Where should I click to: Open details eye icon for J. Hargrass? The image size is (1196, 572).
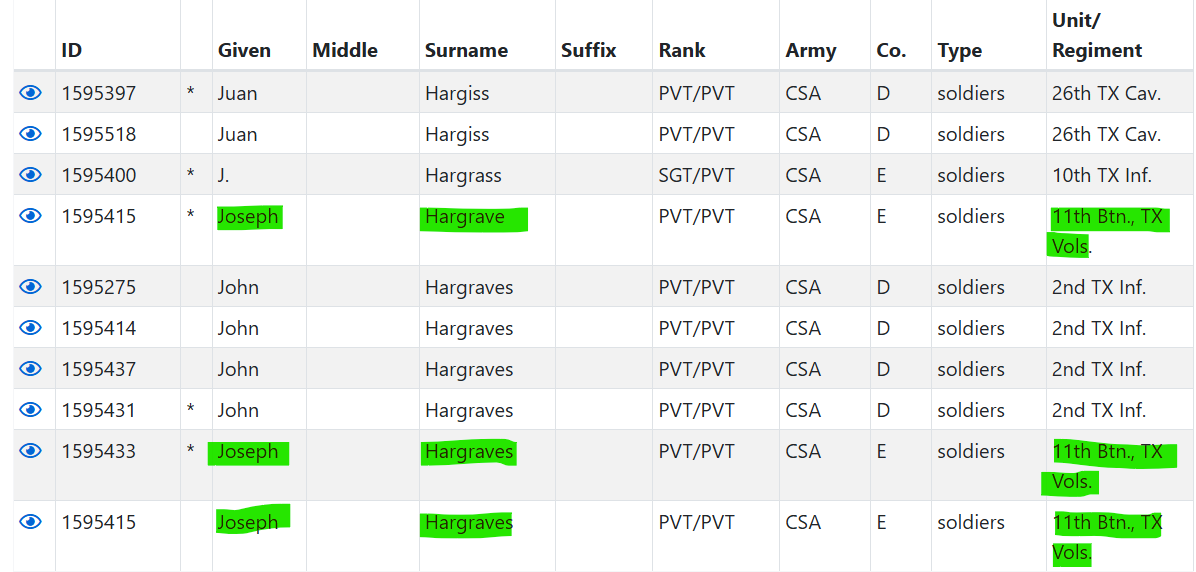click(x=31, y=175)
